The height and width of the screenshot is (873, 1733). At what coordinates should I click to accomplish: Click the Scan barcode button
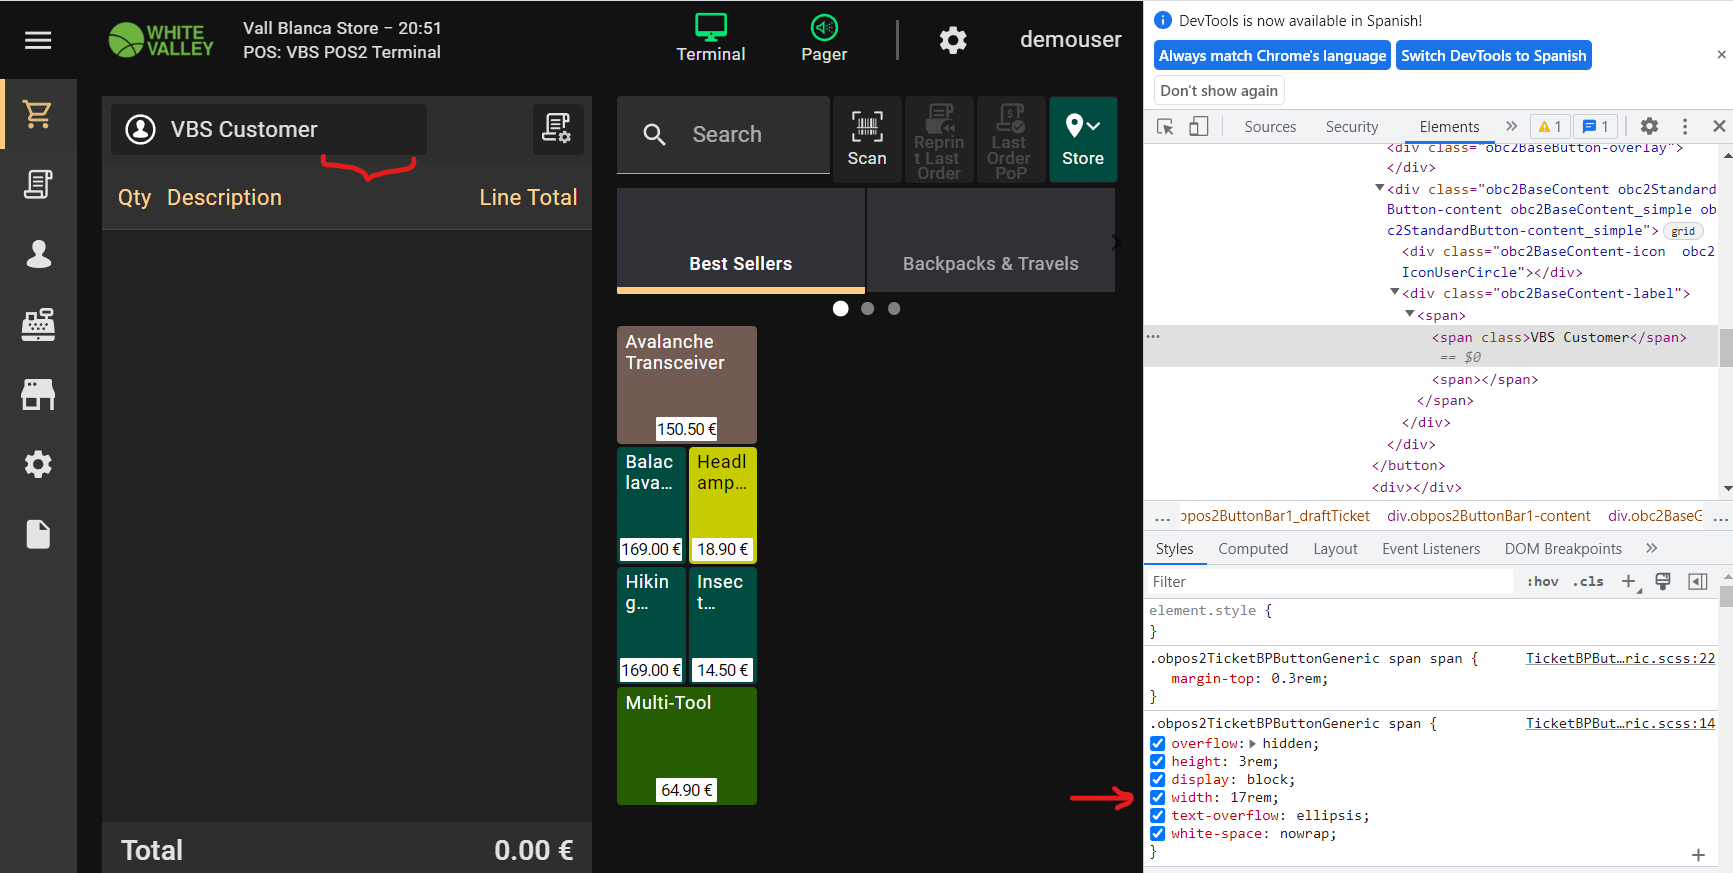click(866, 139)
